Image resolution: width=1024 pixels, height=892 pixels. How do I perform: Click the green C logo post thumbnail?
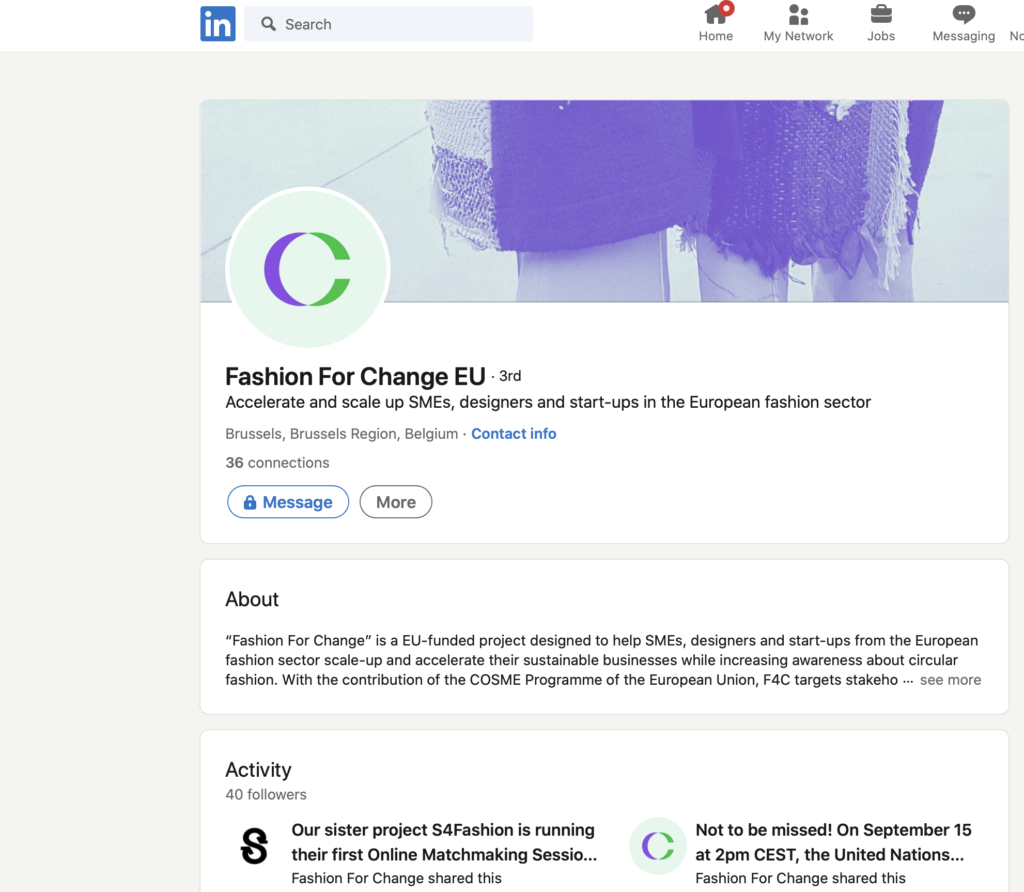pos(658,846)
